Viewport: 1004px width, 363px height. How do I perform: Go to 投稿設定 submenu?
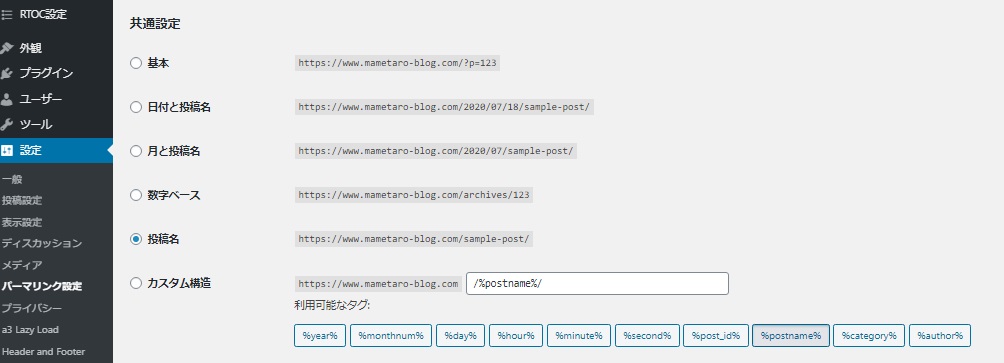[22, 200]
